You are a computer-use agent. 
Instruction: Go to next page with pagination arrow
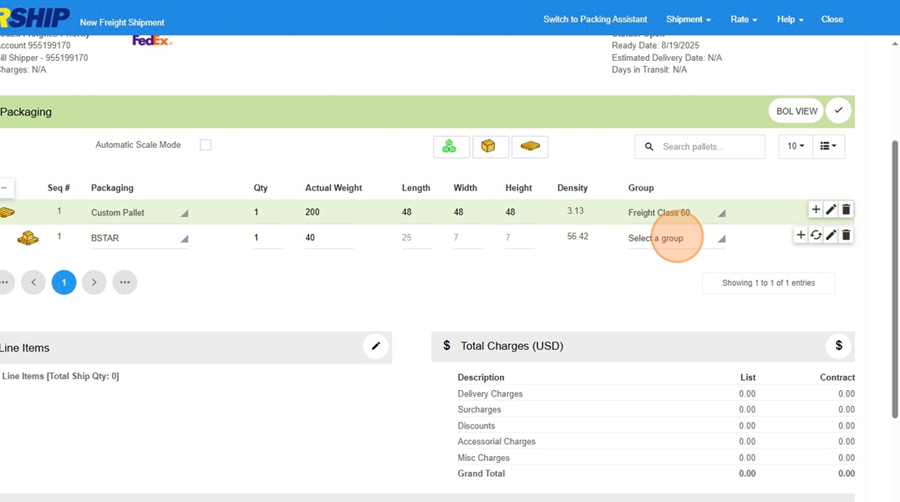click(x=94, y=283)
